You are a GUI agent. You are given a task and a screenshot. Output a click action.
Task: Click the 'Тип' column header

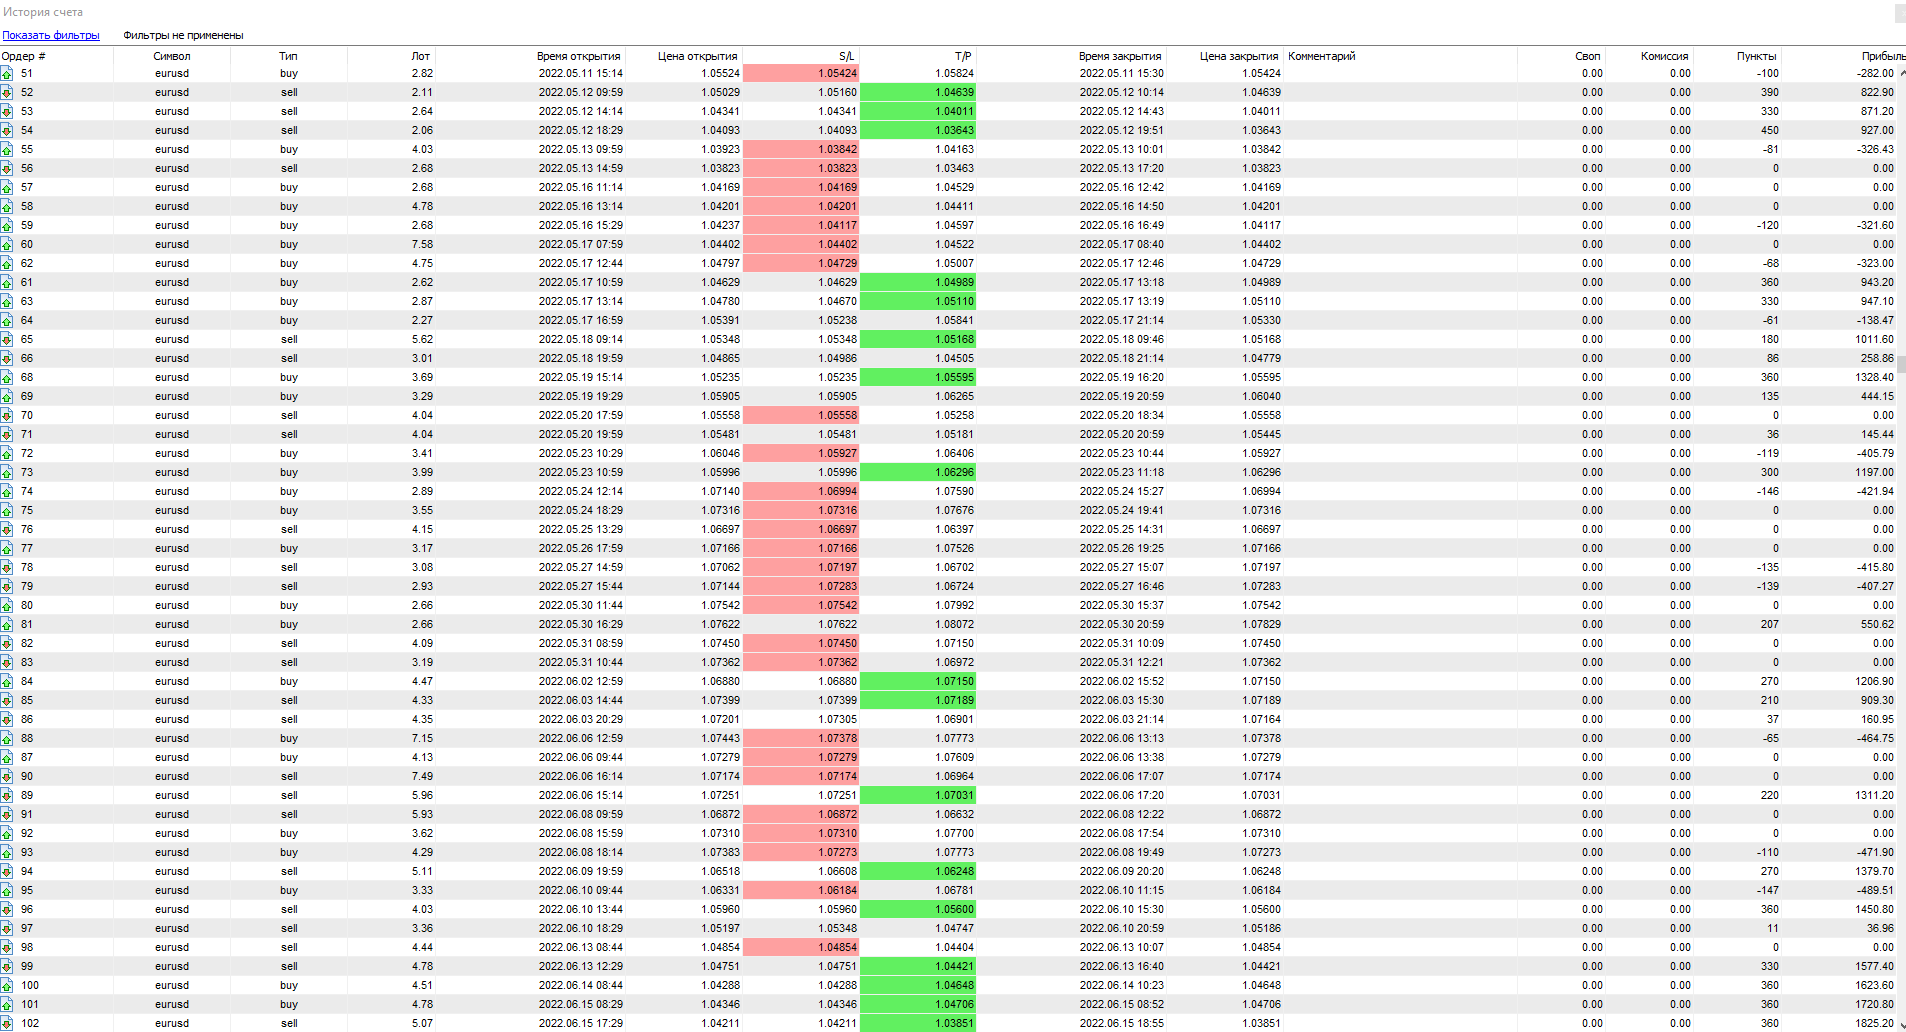[288, 56]
